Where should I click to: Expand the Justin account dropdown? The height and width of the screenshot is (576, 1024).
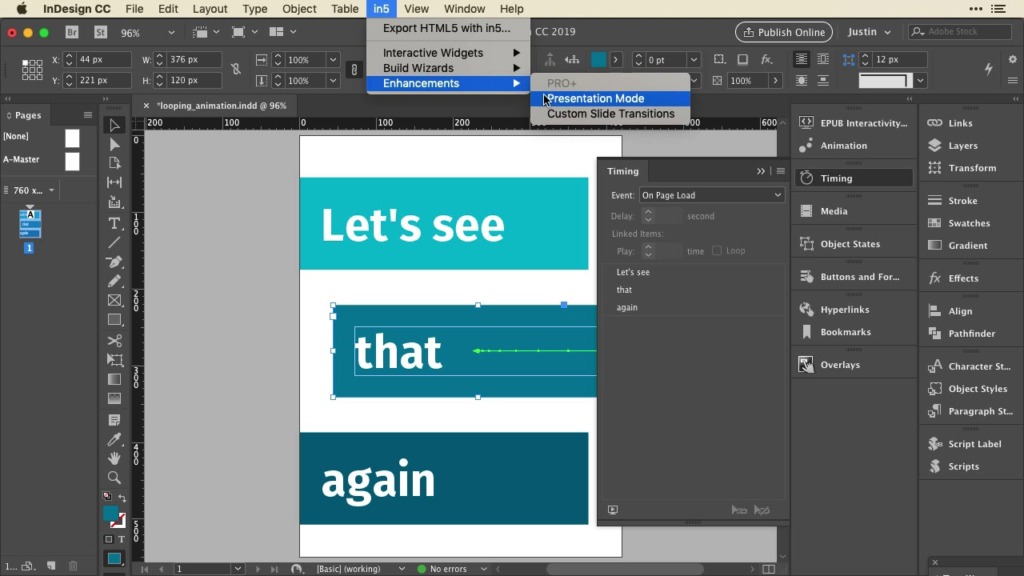(869, 32)
